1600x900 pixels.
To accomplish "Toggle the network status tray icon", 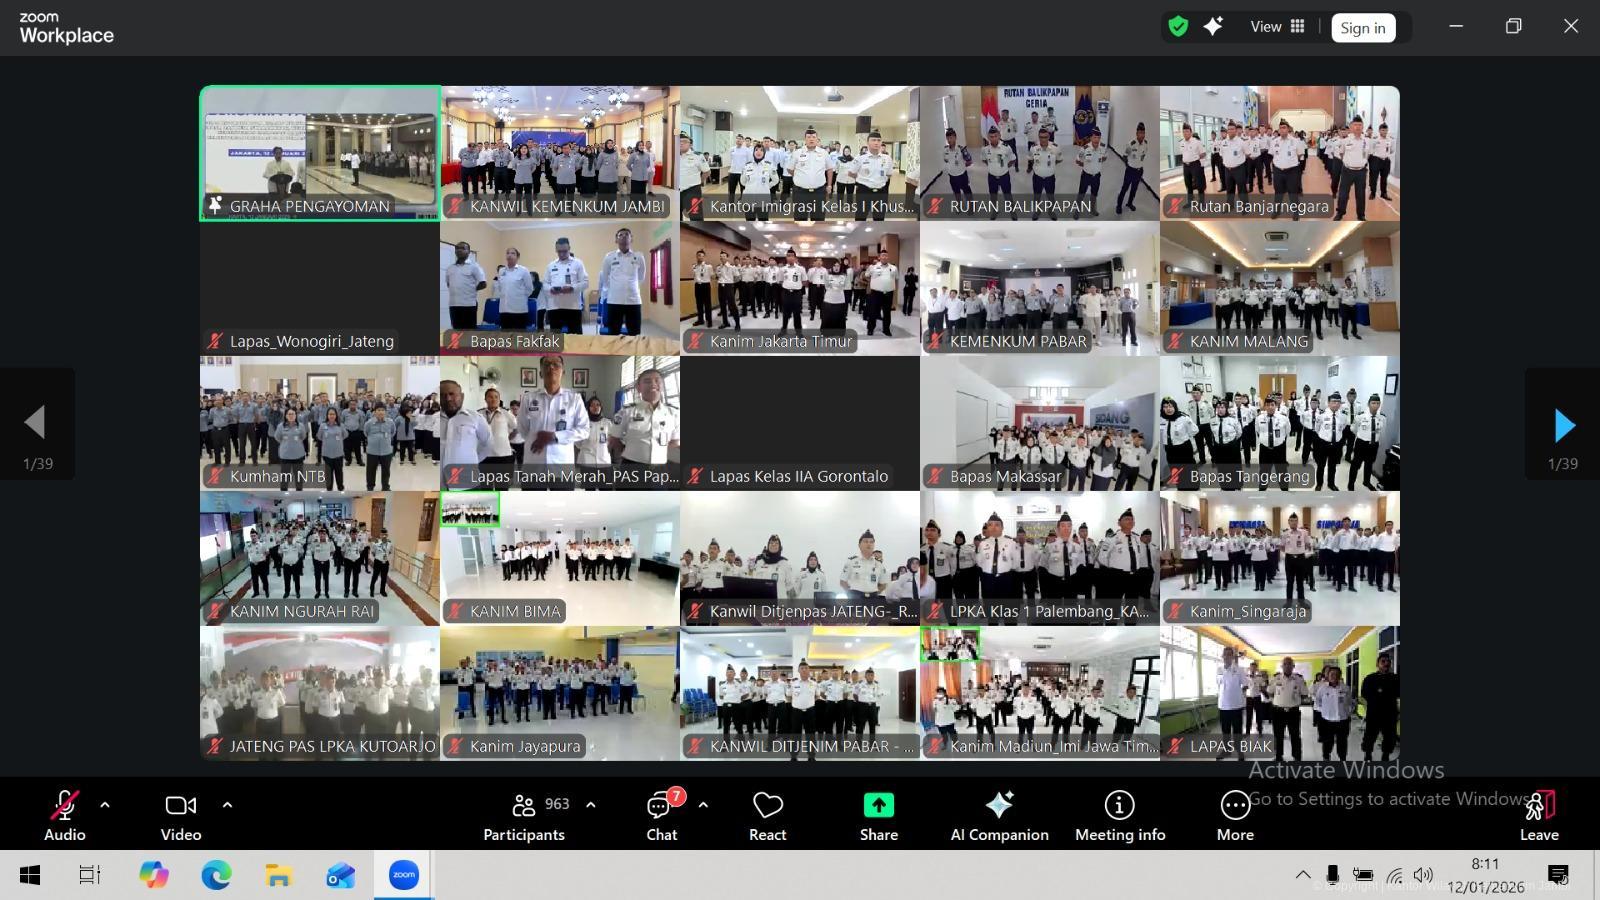I will pos(1393,874).
